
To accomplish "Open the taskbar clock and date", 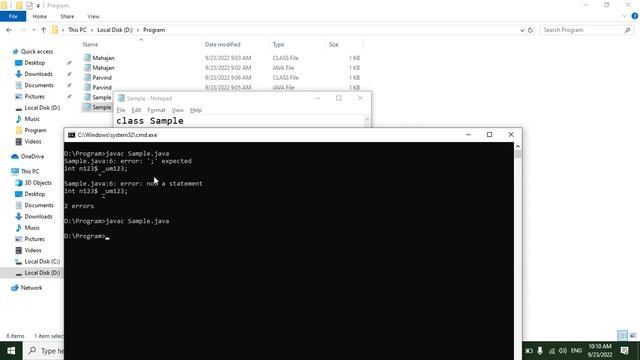I will click(600, 351).
